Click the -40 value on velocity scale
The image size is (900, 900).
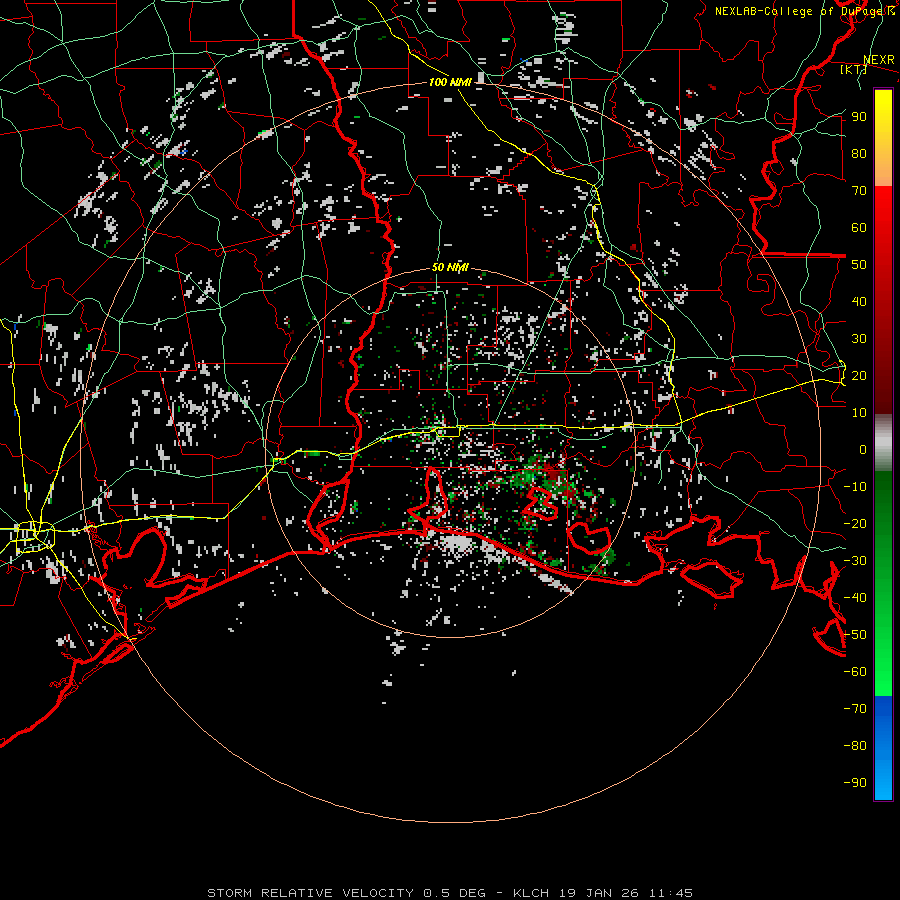855,598
